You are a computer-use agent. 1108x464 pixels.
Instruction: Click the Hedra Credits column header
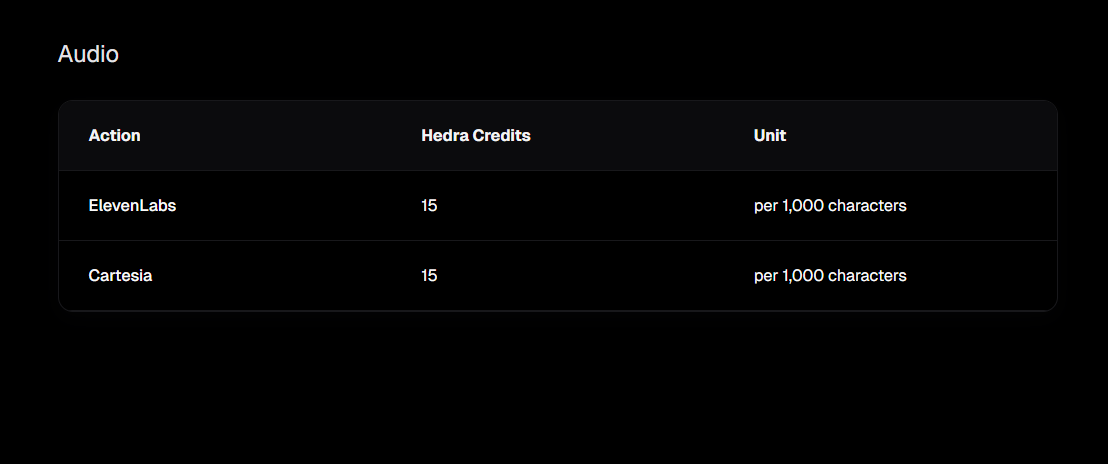475,136
